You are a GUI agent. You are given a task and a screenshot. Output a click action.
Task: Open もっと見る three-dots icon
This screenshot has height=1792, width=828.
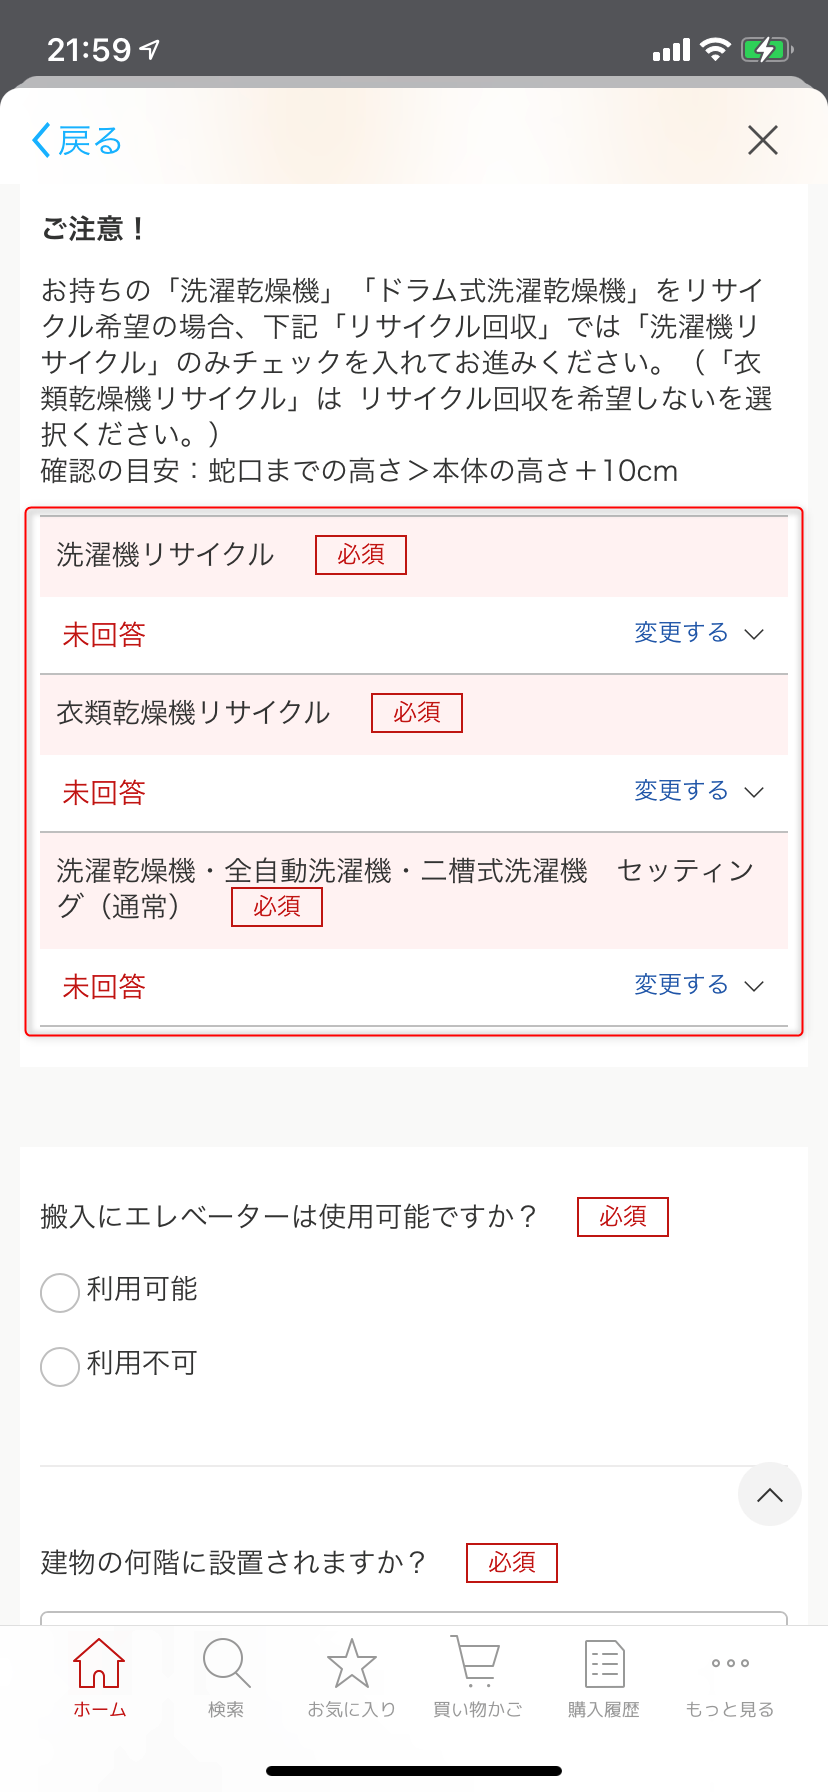pyautogui.click(x=730, y=1663)
